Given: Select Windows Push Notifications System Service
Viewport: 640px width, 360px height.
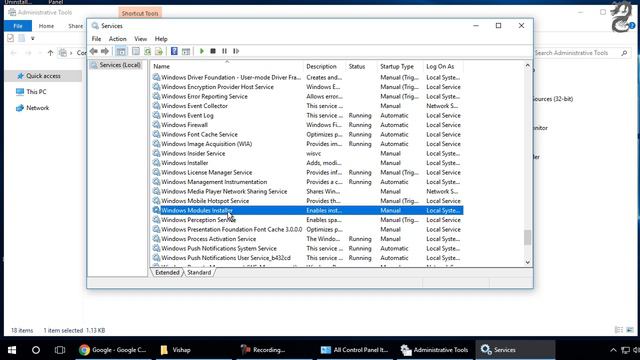Looking at the screenshot, I should (x=307, y=248).
